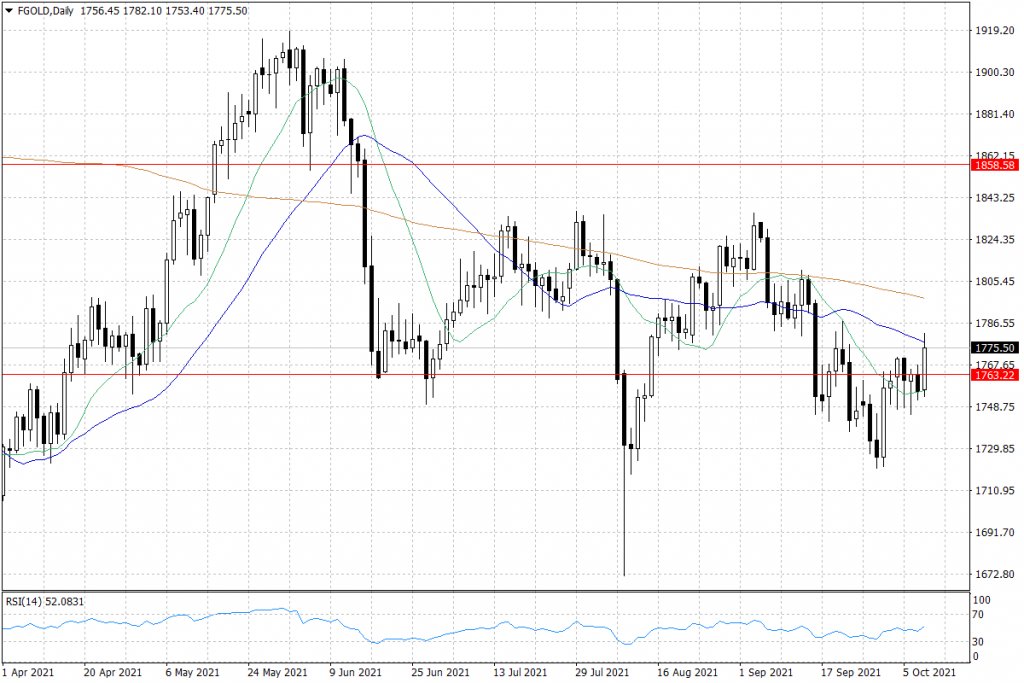The width and height of the screenshot is (1024, 683).
Task: Click the 1900.30 price axis label
Action: (x=995, y=72)
